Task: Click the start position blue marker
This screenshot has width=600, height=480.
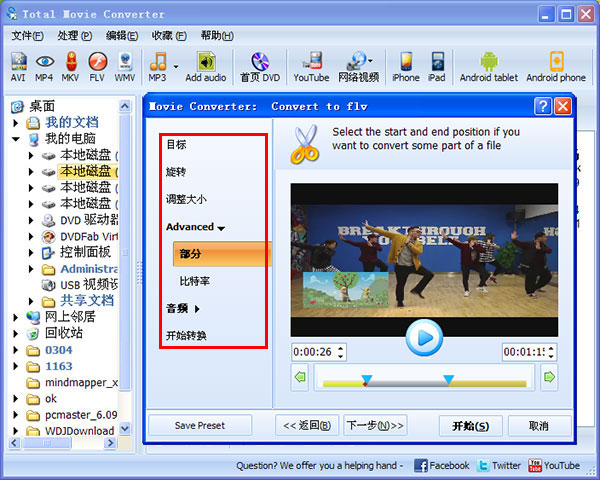Action: click(x=367, y=380)
